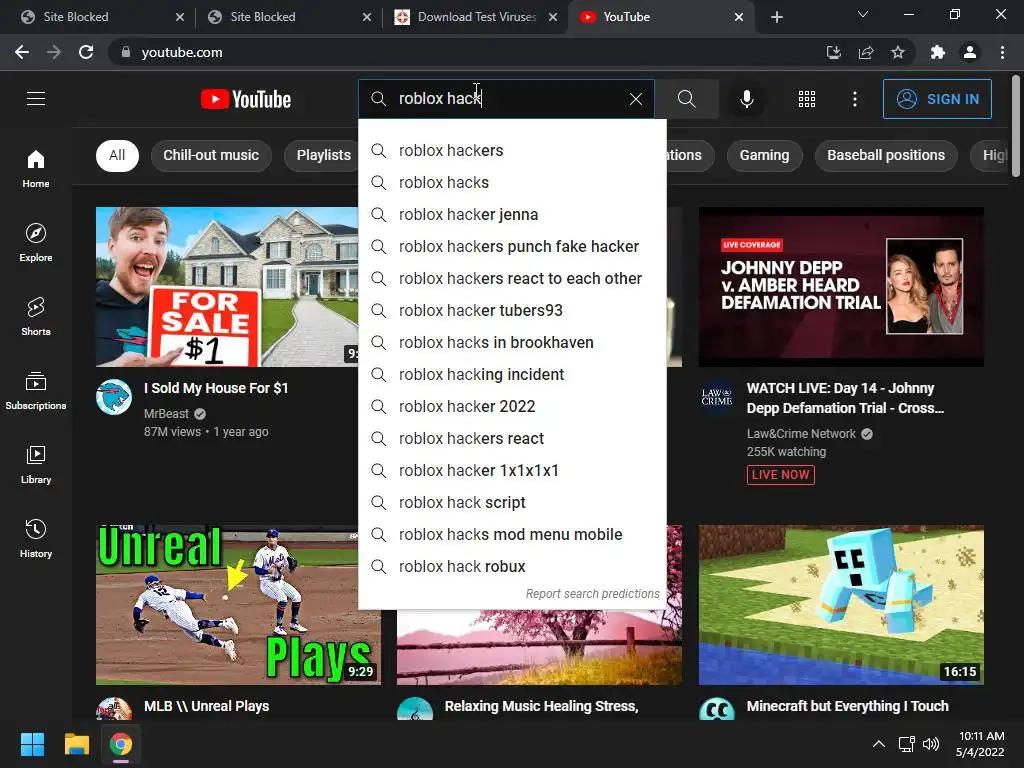
Task: Select the Baseball positions chip
Action: coord(886,155)
